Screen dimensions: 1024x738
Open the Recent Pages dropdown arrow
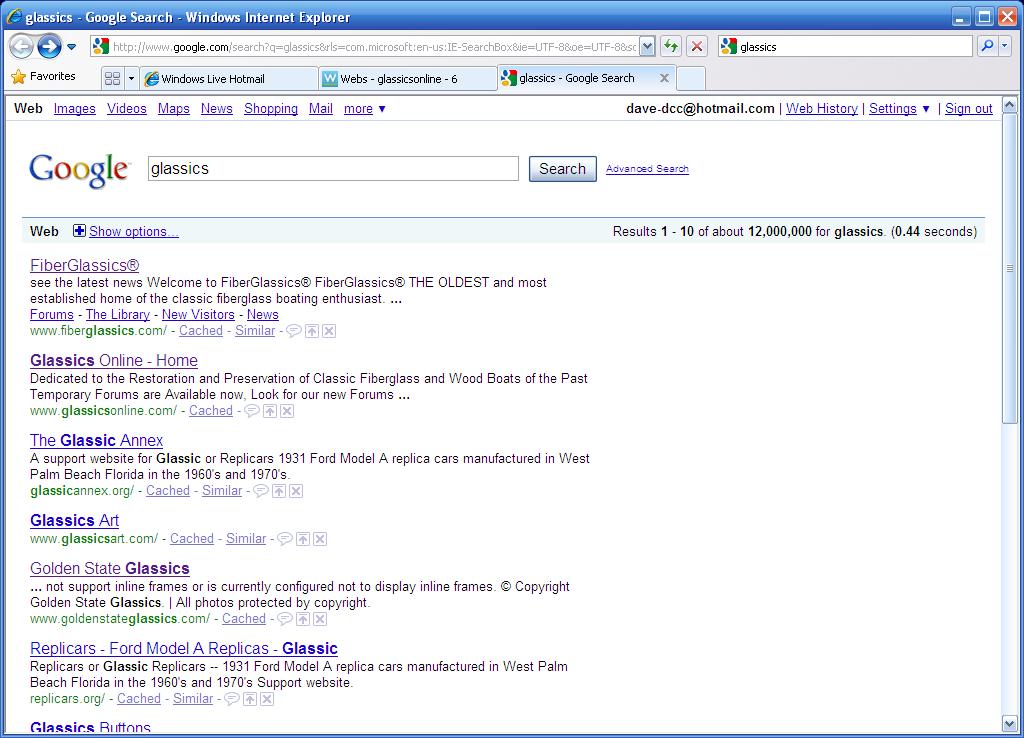point(71,47)
